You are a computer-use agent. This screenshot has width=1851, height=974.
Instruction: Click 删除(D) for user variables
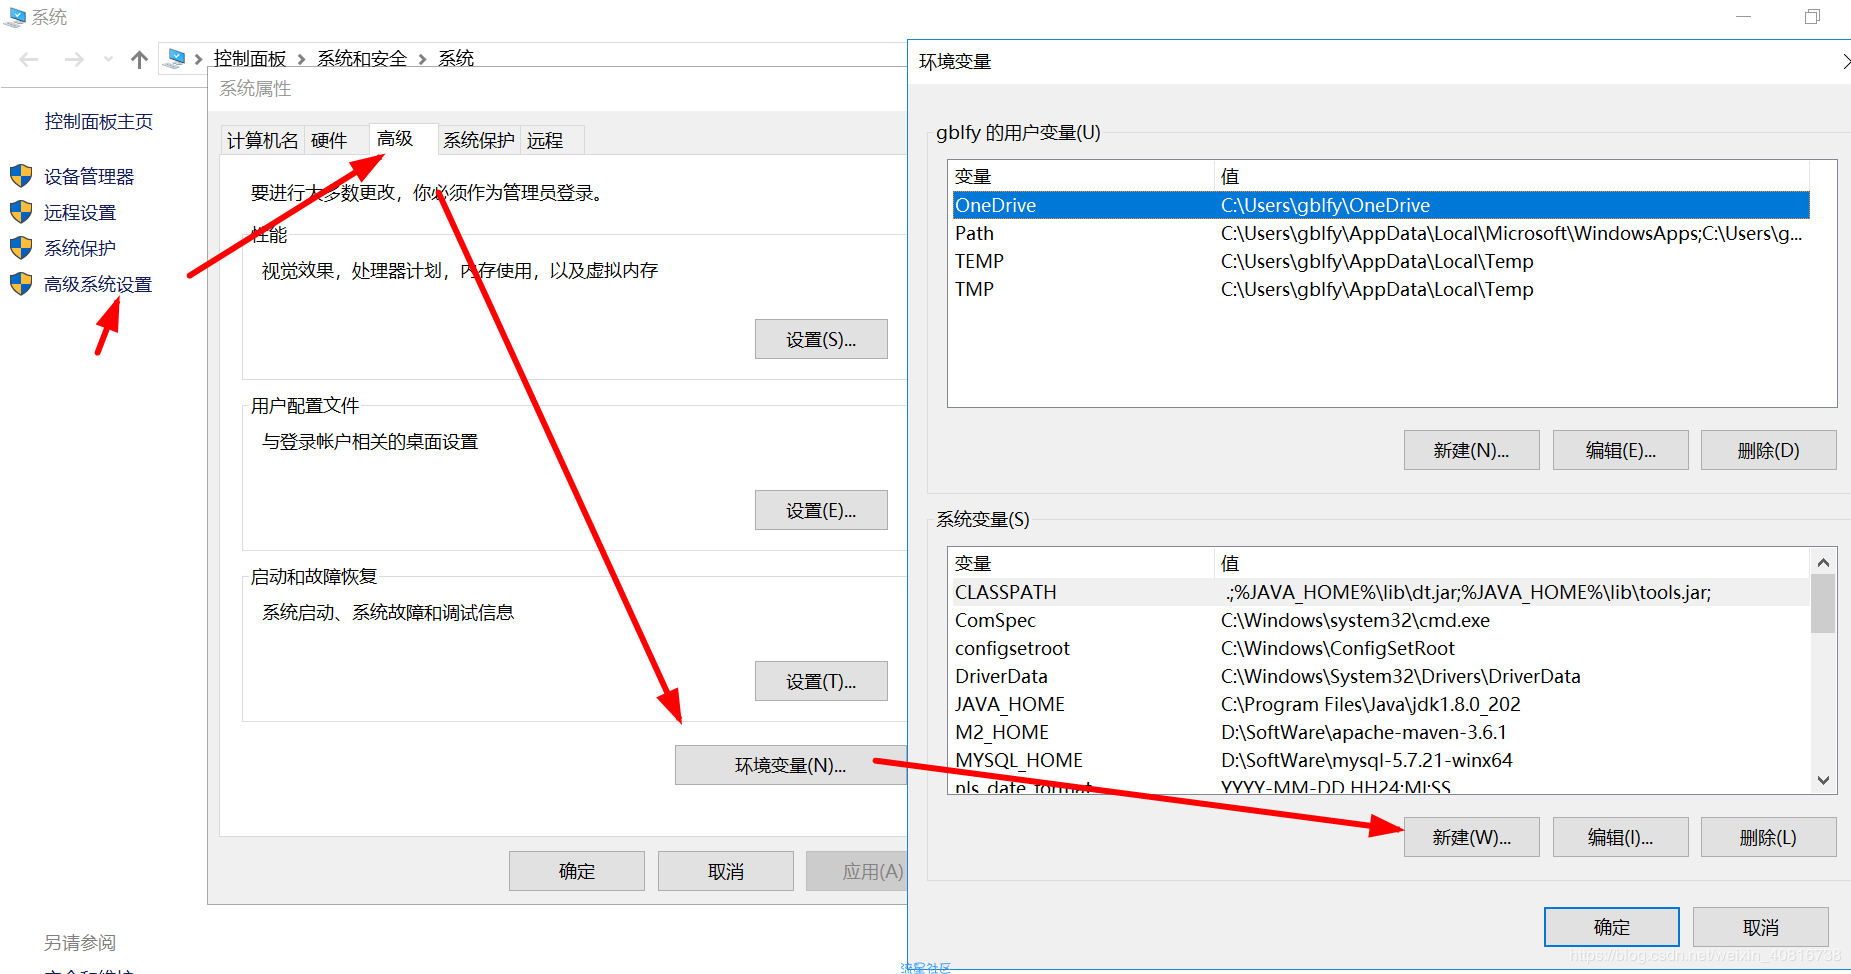pos(1769,451)
